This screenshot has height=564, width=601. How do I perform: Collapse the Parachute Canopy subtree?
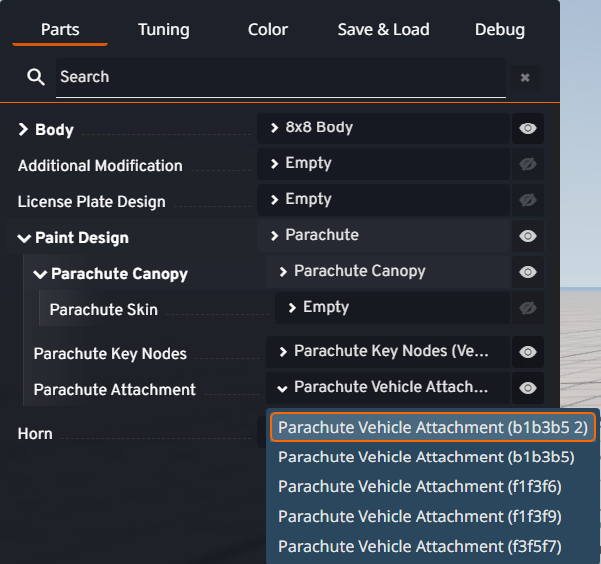click(39, 274)
